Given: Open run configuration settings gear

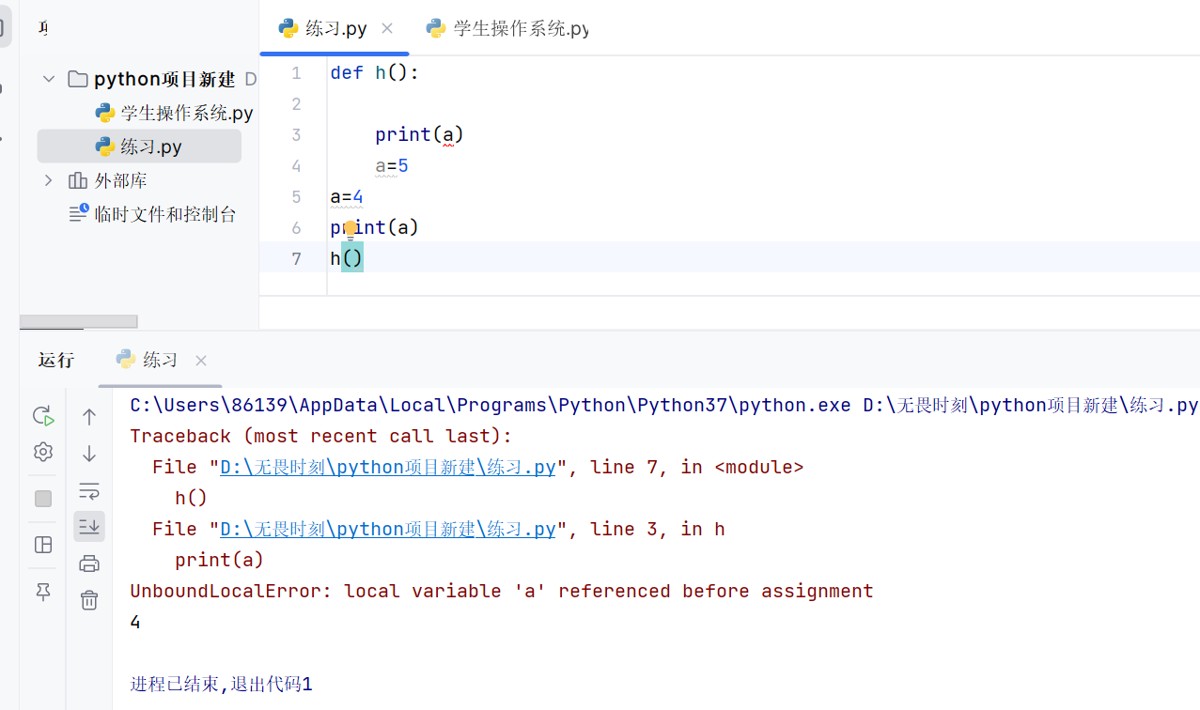Looking at the screenshot, I should [x=43, y=452].
